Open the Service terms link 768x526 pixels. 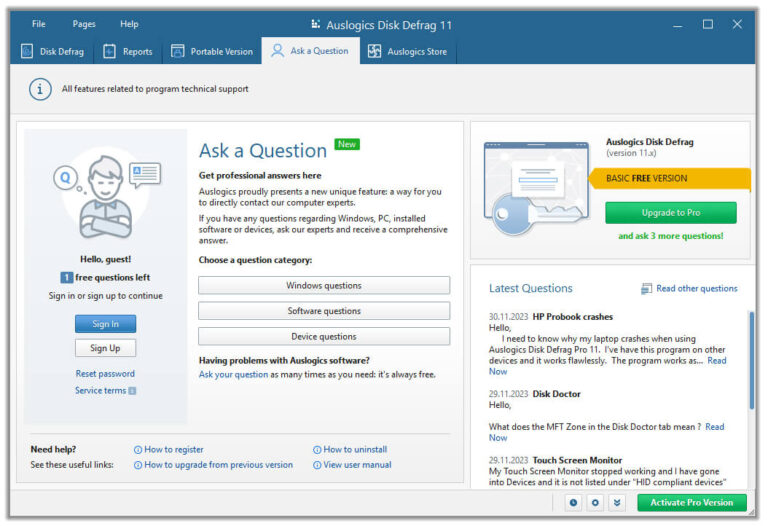point(100,390)
